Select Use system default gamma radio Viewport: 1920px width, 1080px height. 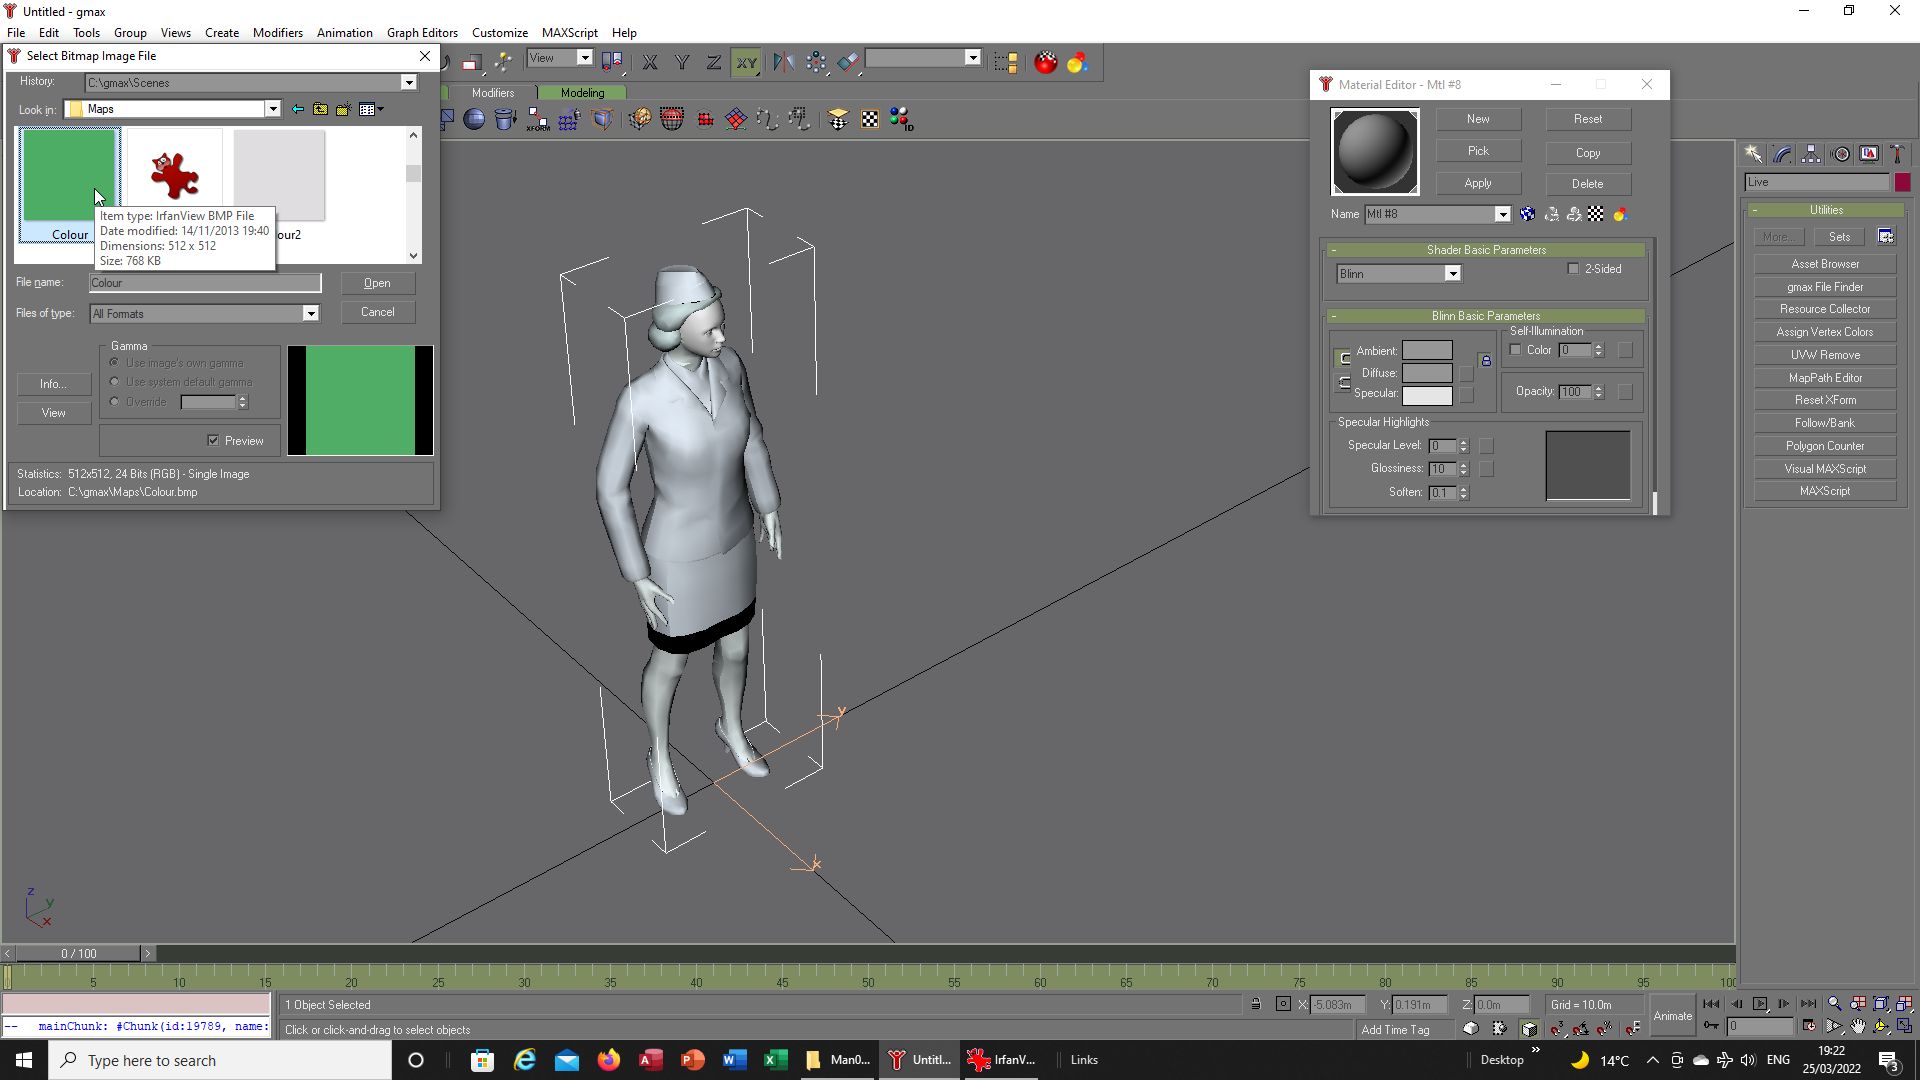[115, 382]
